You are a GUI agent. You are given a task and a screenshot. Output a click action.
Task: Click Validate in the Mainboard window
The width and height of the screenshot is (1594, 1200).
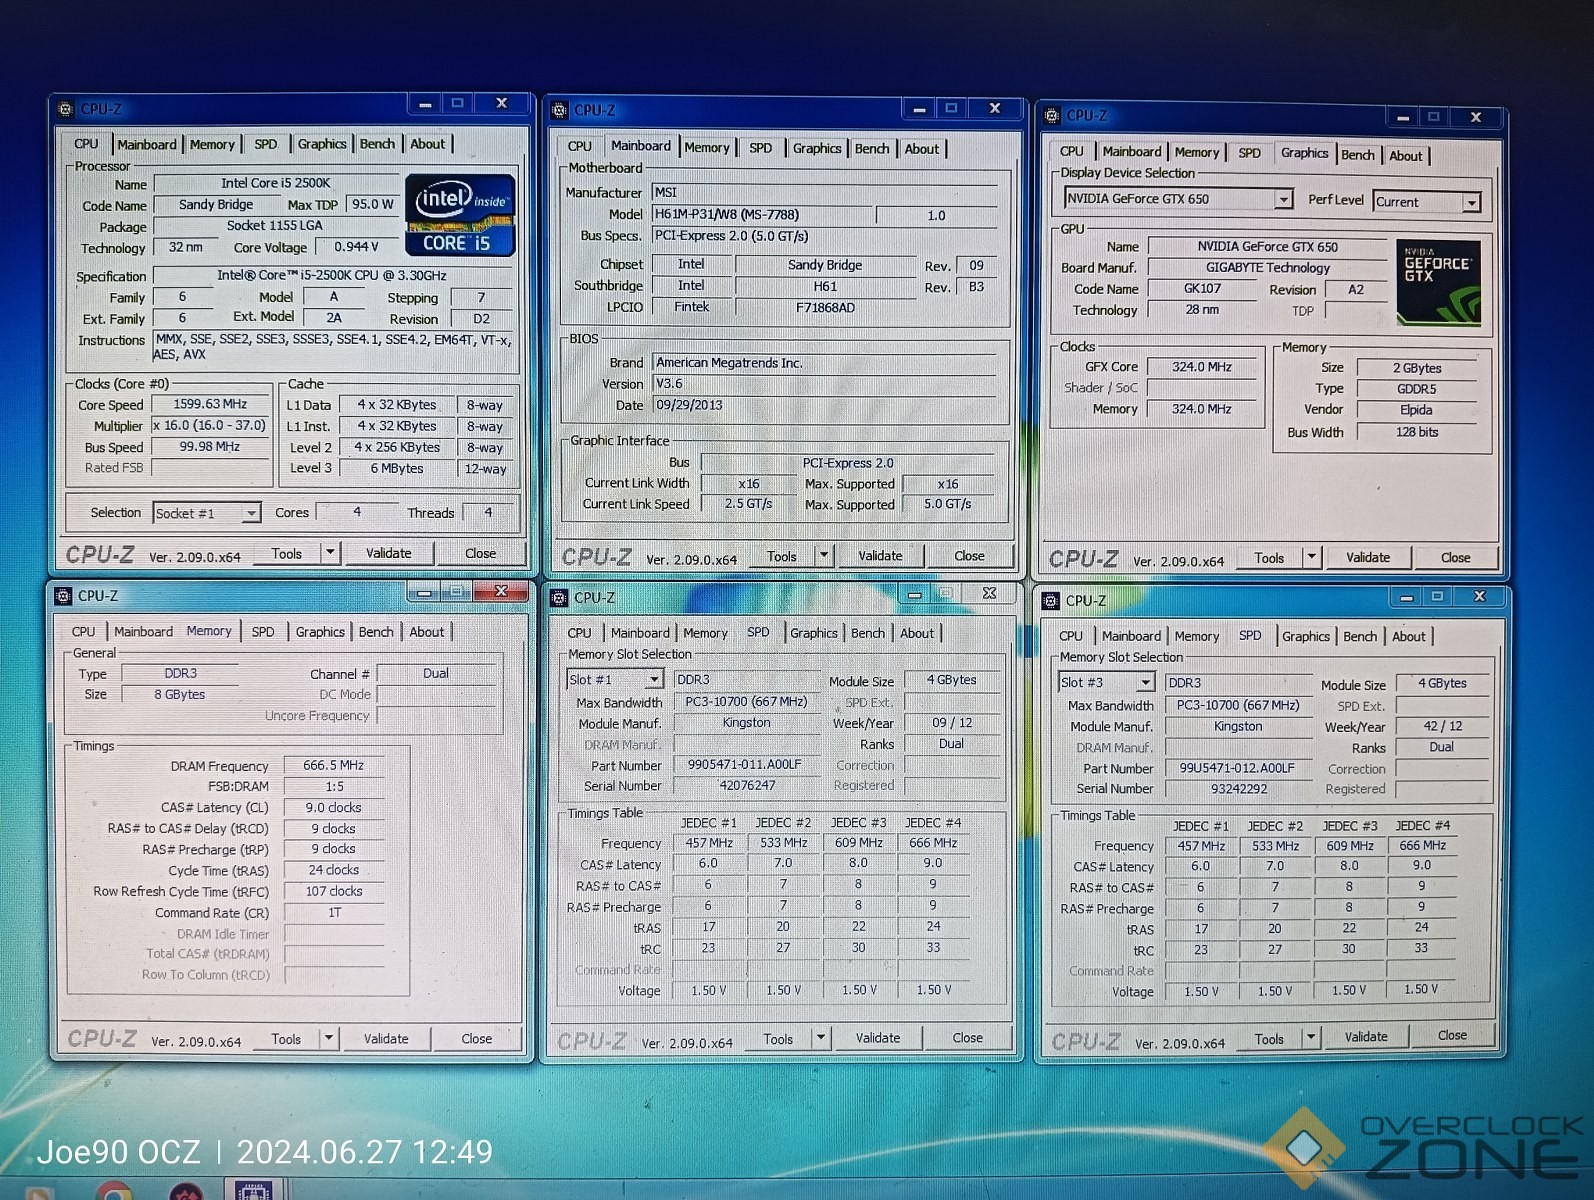pyautogui.click(x=880, y=556)
